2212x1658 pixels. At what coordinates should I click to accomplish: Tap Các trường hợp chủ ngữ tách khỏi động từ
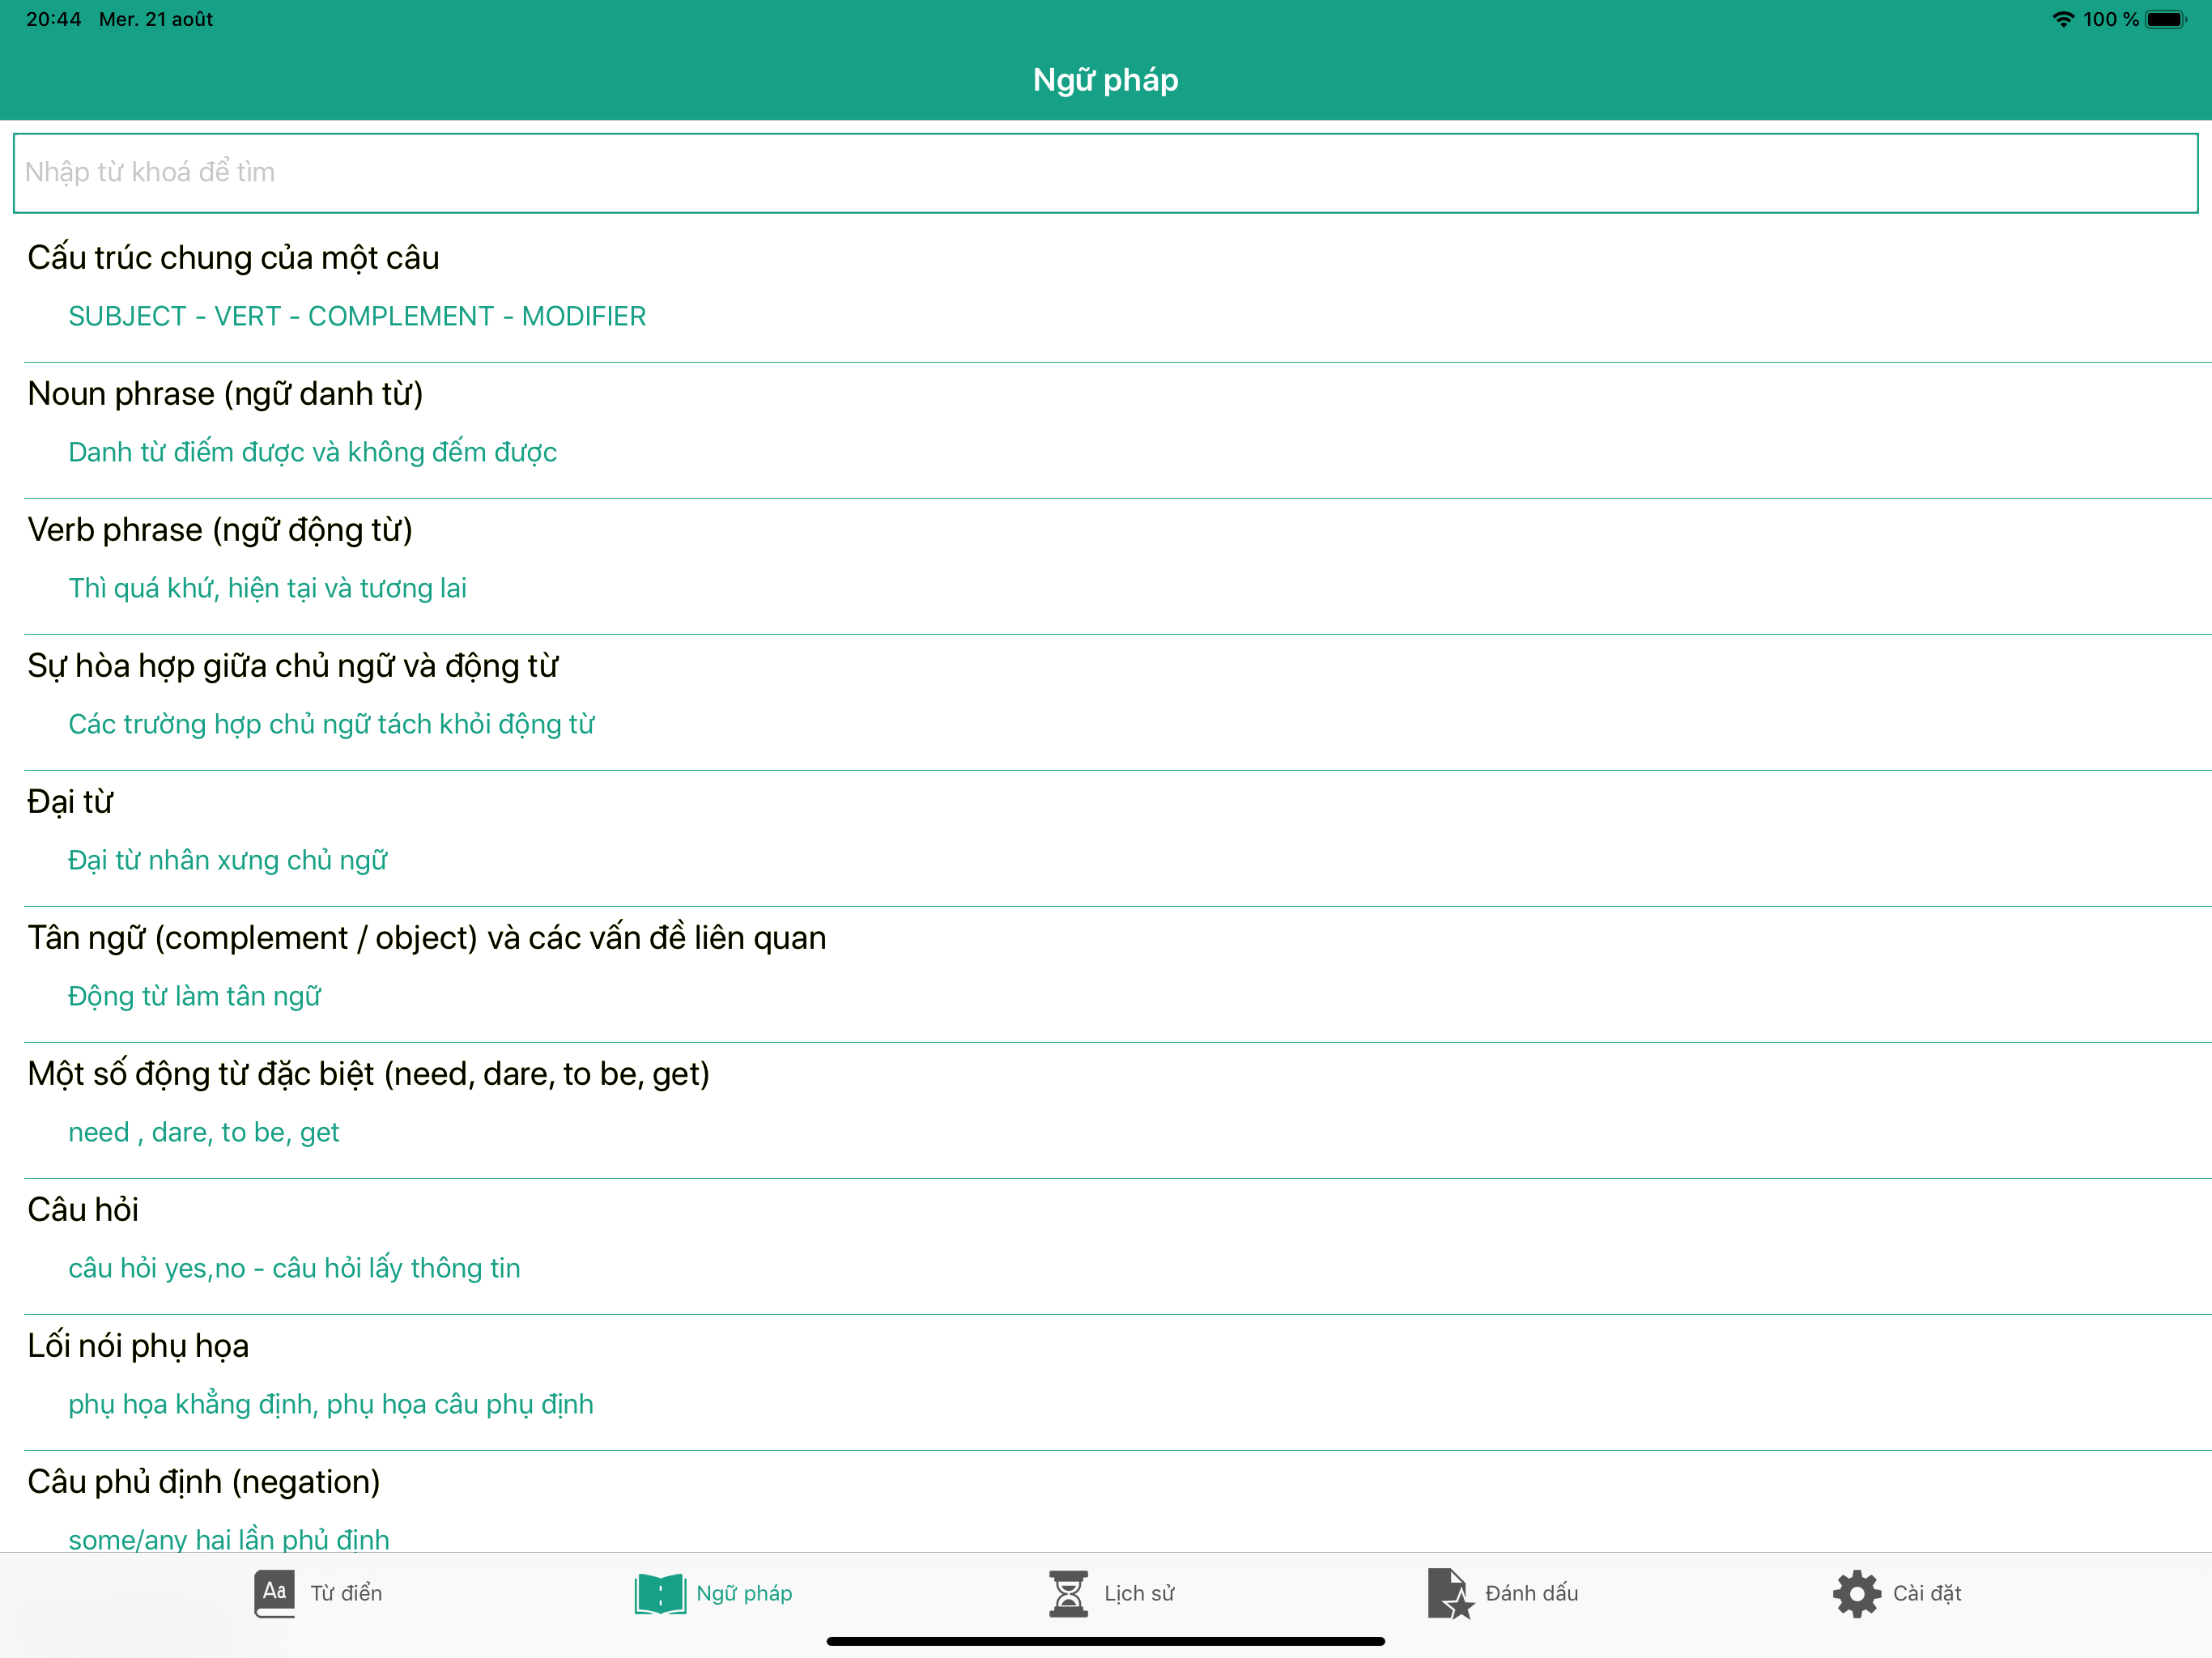coord(331,724)
